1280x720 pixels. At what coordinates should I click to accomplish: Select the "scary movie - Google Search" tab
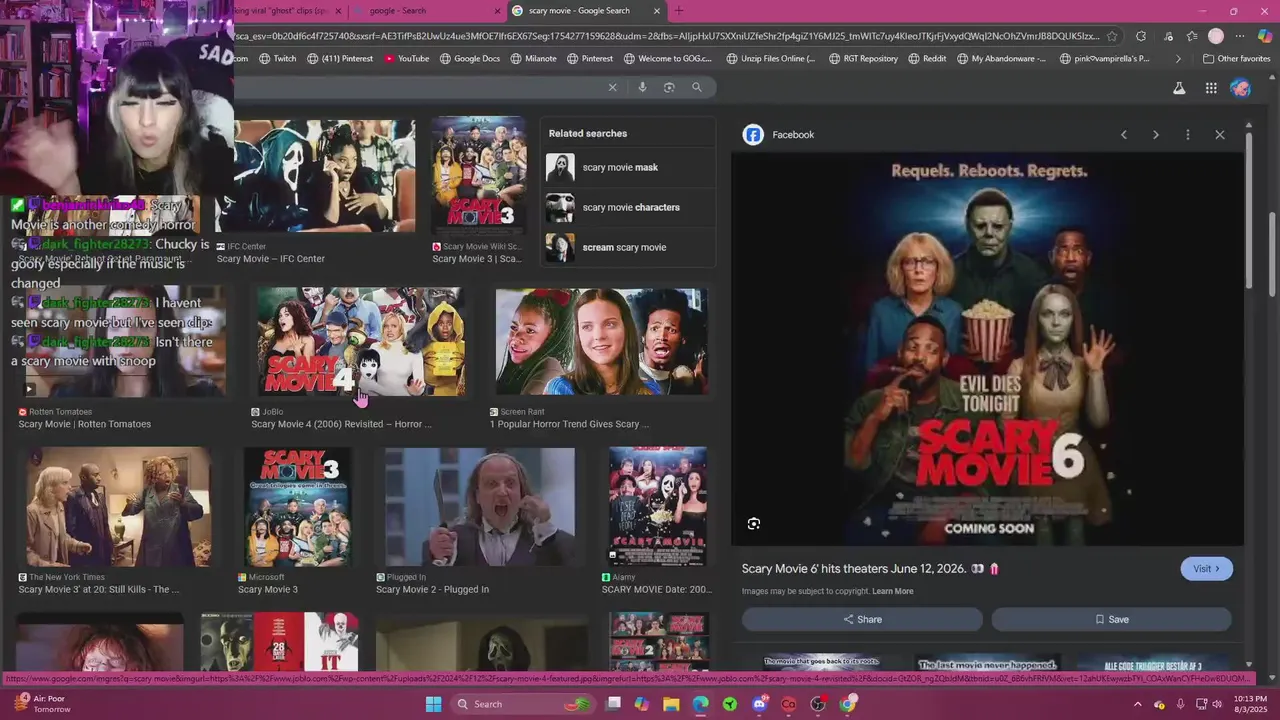pyautogui.click(x=585, y=11)
